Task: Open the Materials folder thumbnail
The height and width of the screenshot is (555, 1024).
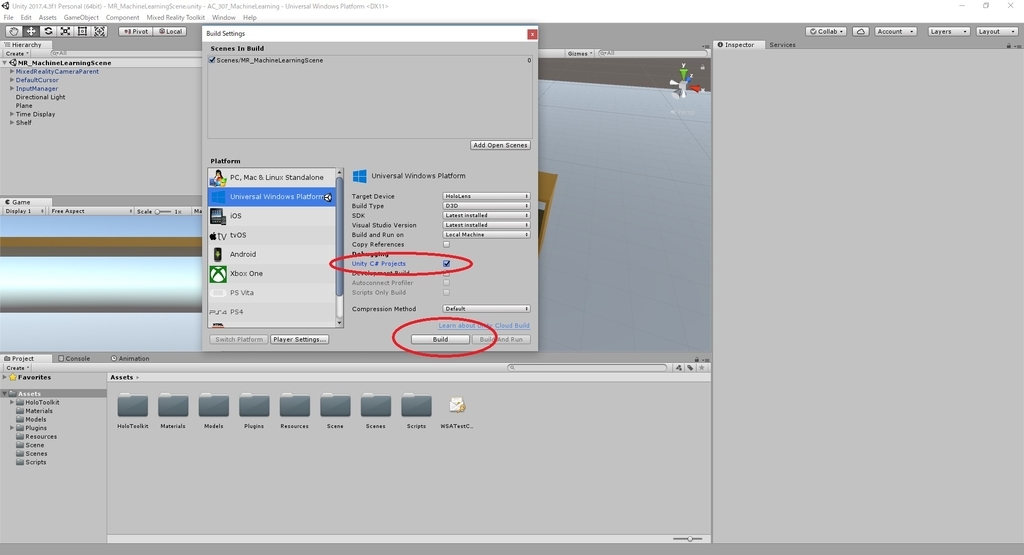Action: [173, 405]
